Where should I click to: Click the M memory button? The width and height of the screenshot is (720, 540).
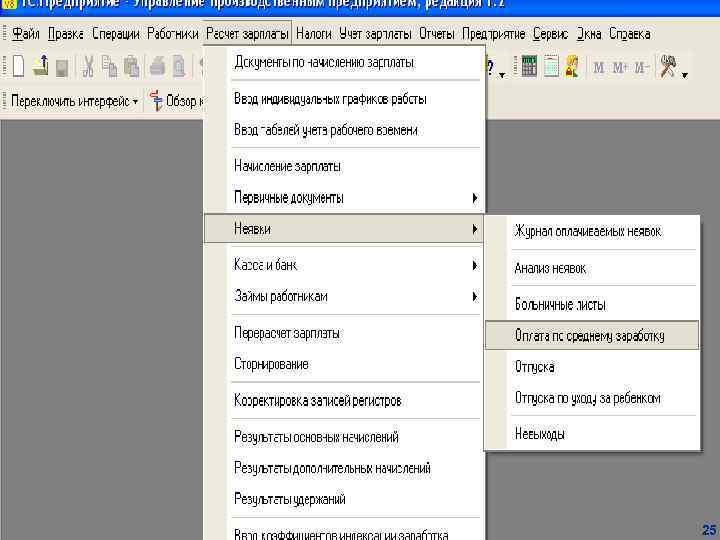click(599, 68)
